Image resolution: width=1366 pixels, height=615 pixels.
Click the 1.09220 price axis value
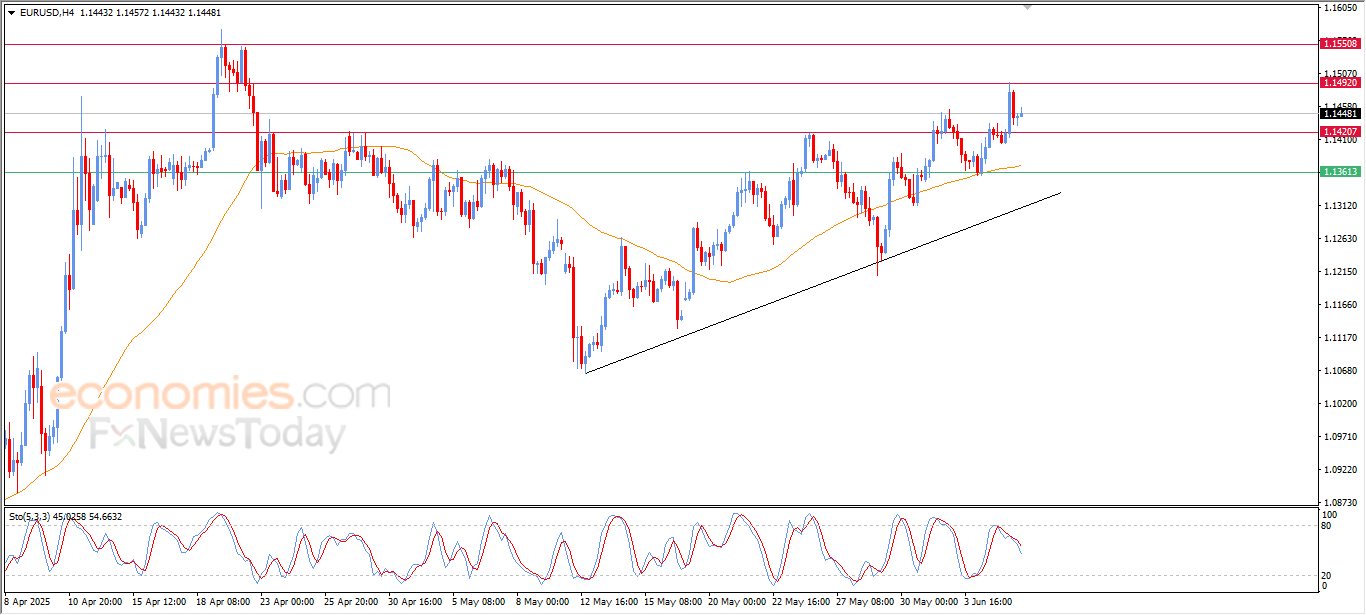1340,470
